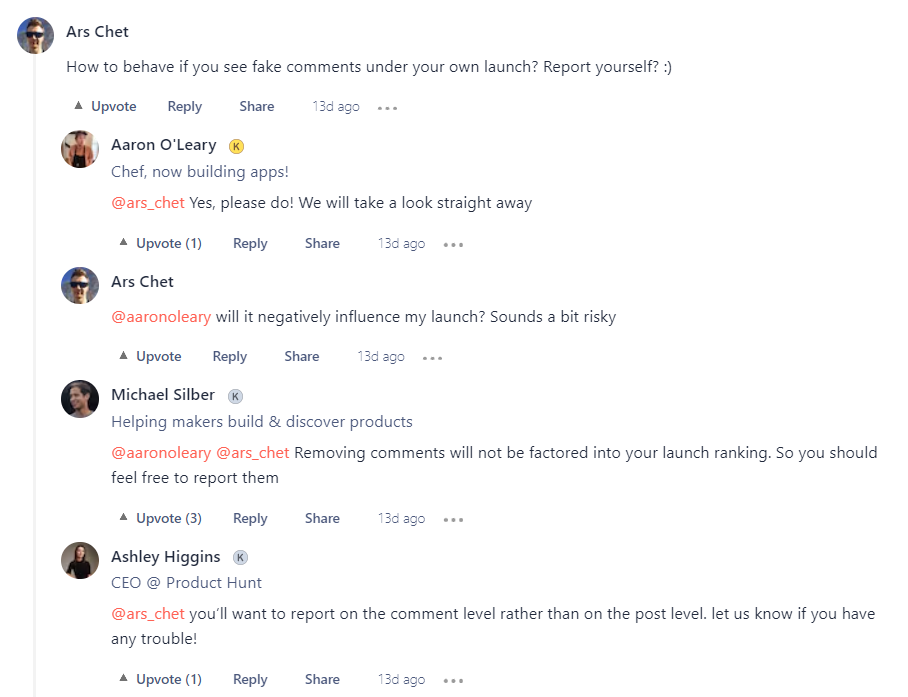Open more options on Aaron O'Leary's comment
This screenshot has width=908, height=697.
[453, 245]
